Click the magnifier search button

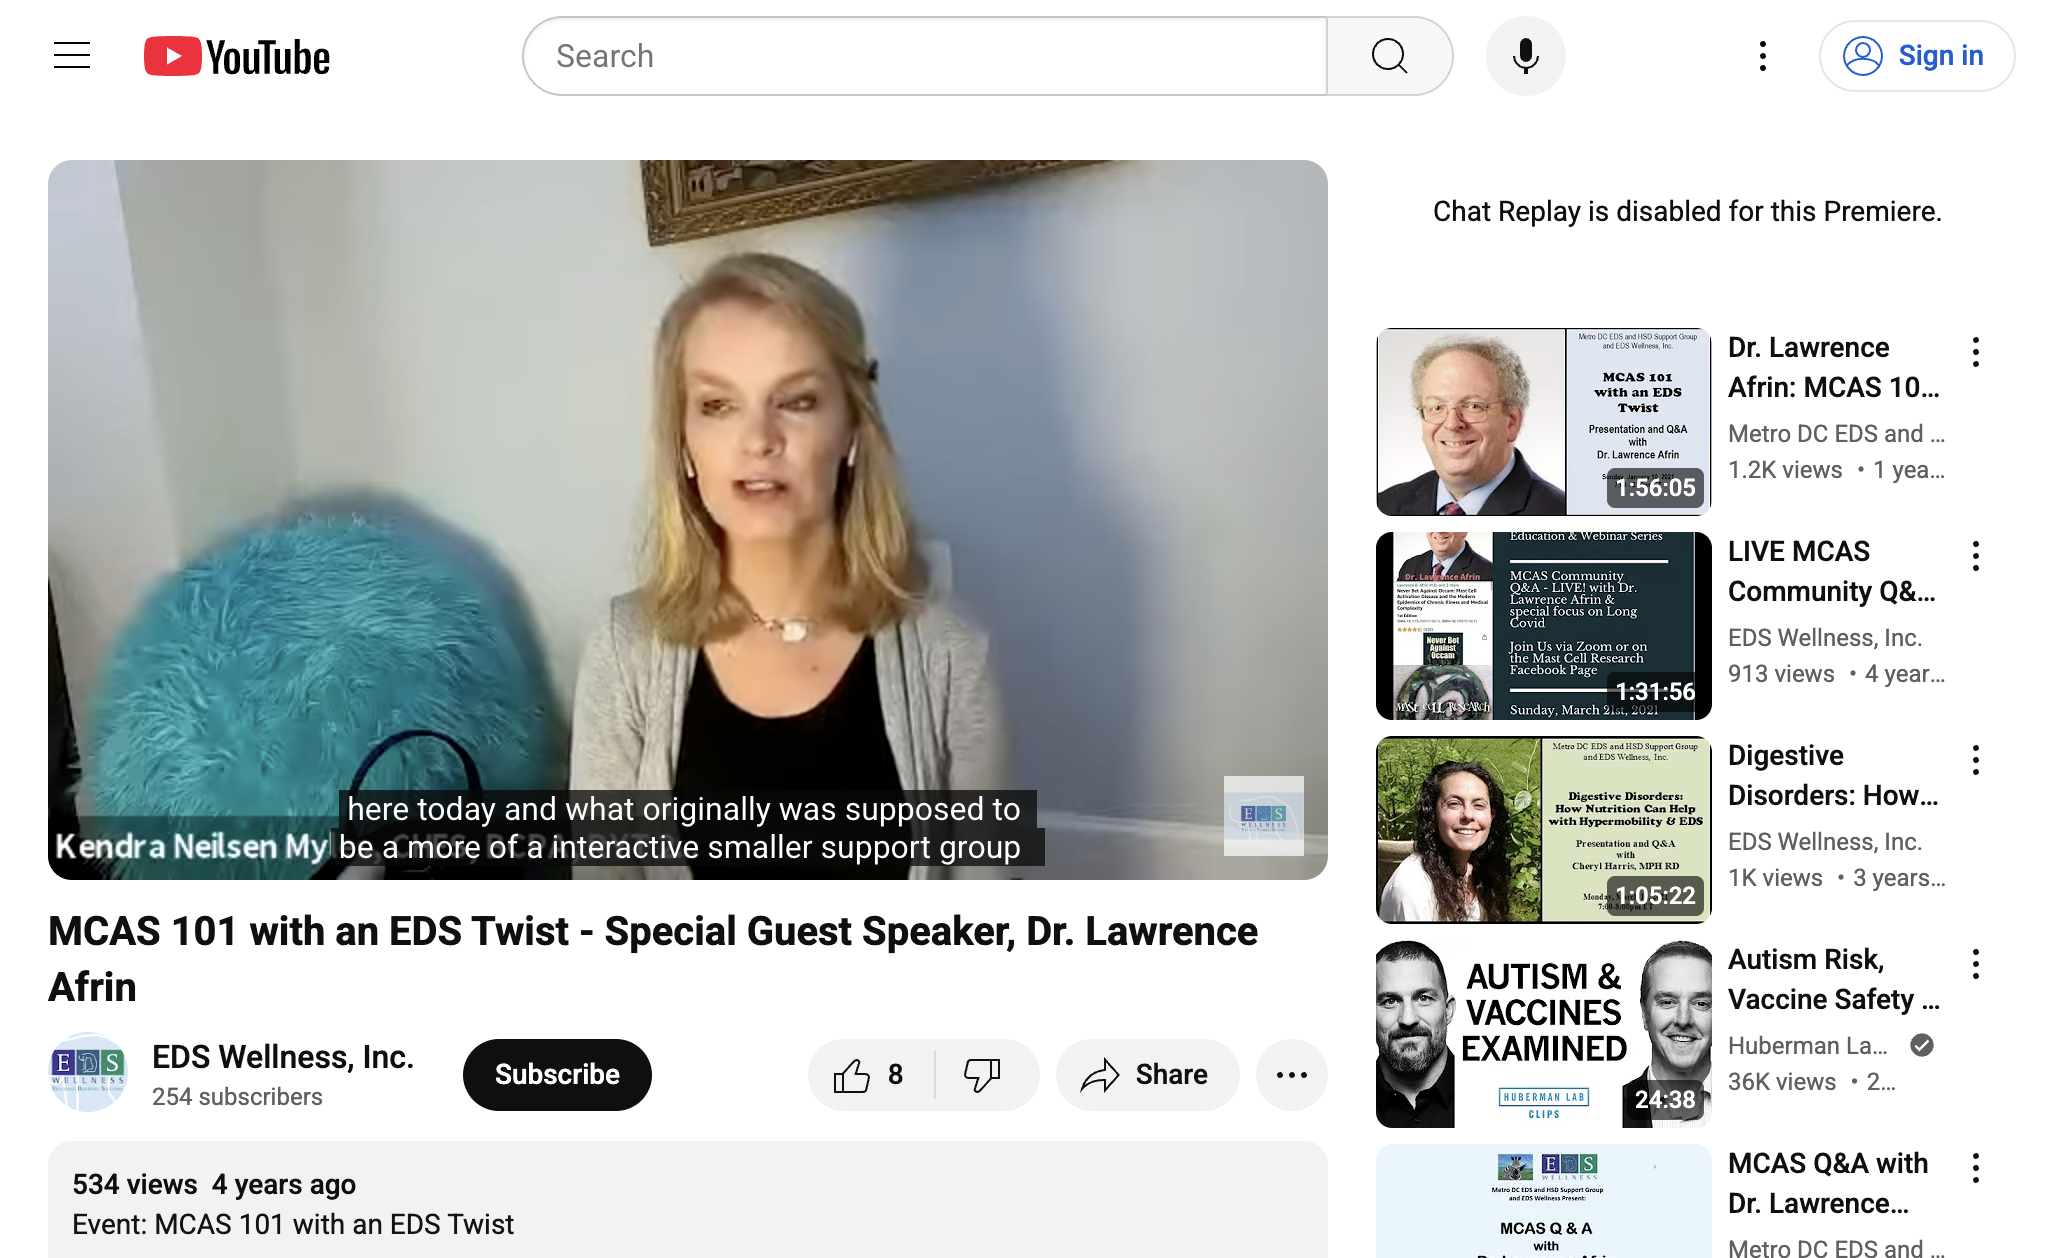(x=1389, y=56)
